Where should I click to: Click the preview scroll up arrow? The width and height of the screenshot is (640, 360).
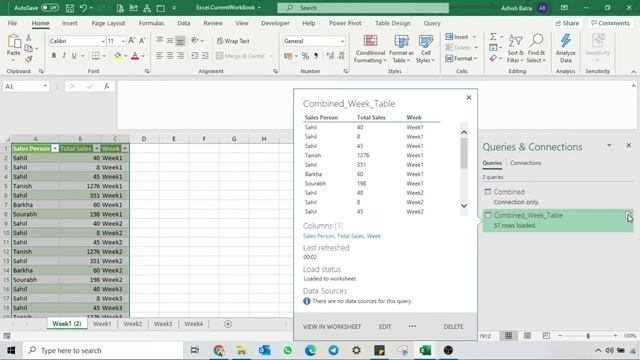(464, 132)
